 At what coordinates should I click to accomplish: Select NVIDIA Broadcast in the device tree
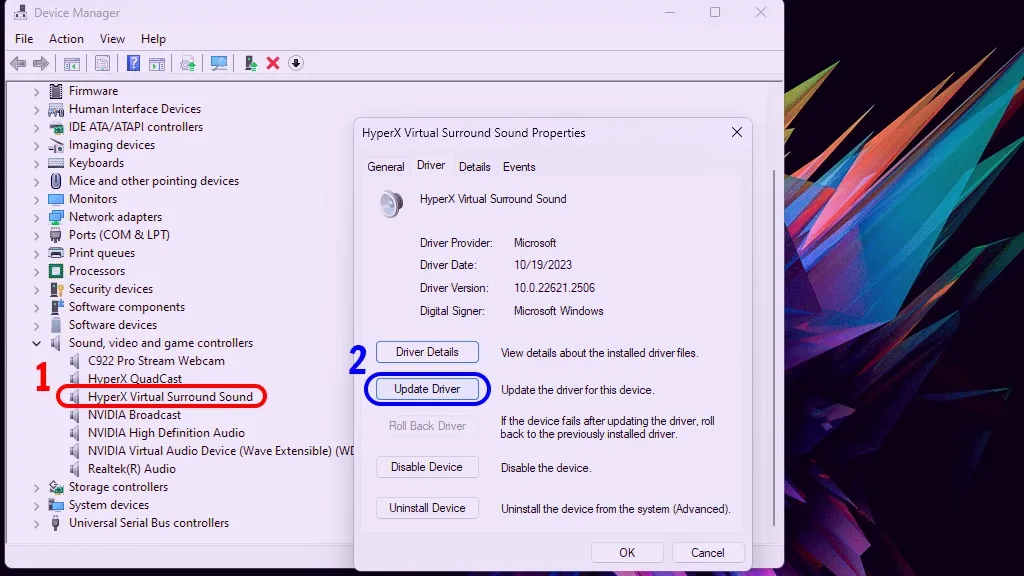tap(135, 415)
